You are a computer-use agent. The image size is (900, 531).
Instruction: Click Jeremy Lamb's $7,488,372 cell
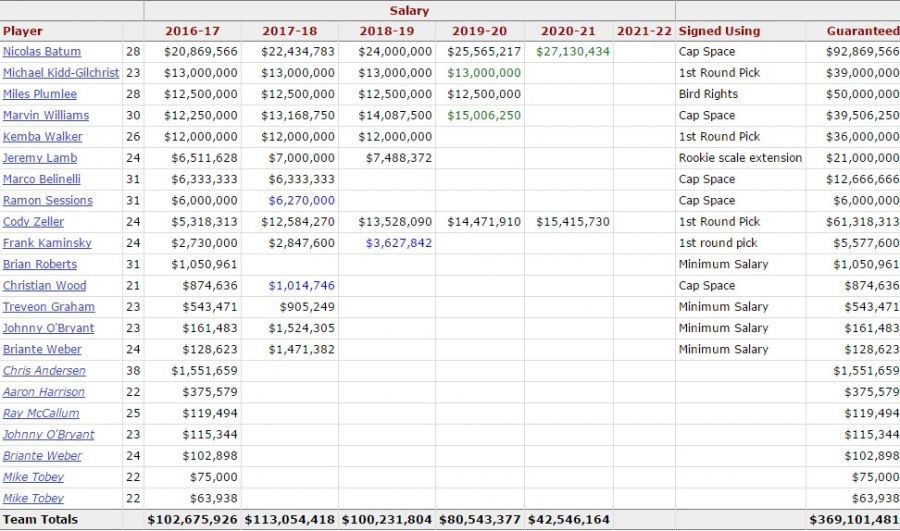[x=399, y=158]
